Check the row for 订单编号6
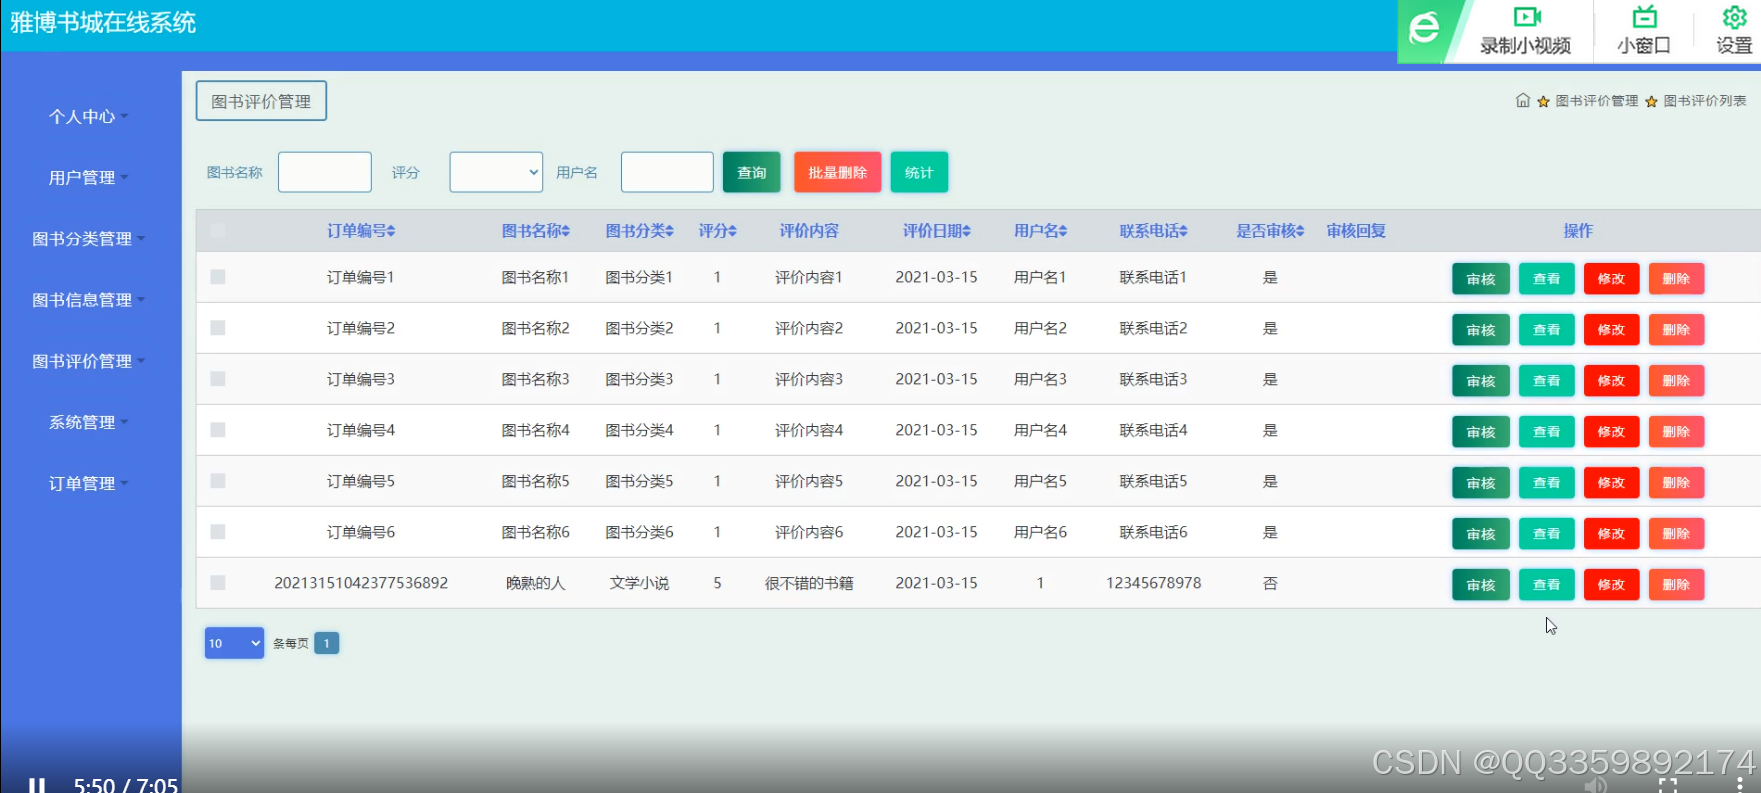 218,532
